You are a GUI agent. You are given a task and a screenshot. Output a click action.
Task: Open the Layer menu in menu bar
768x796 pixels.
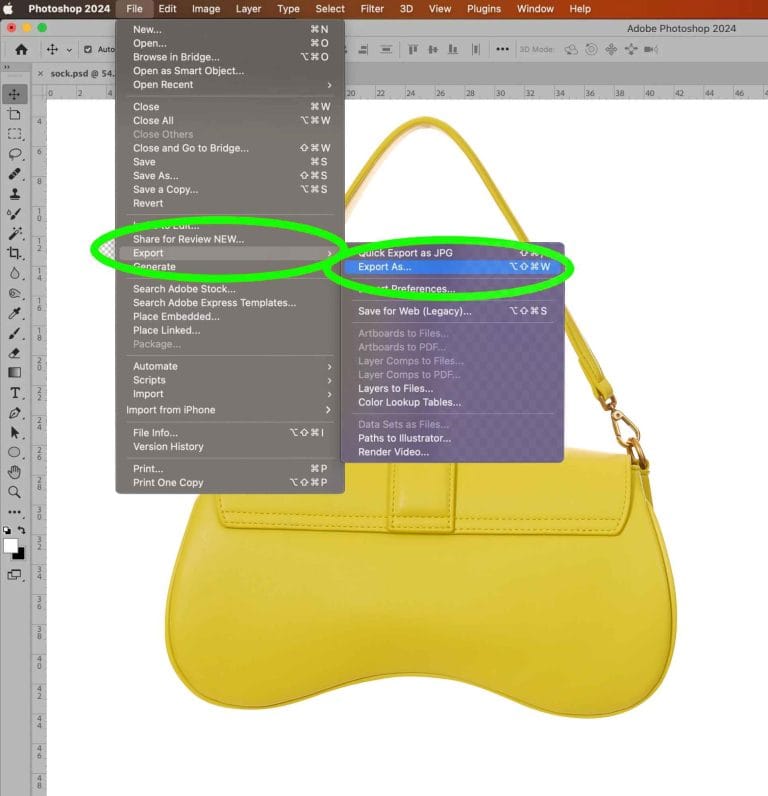[x=248, y=9]
